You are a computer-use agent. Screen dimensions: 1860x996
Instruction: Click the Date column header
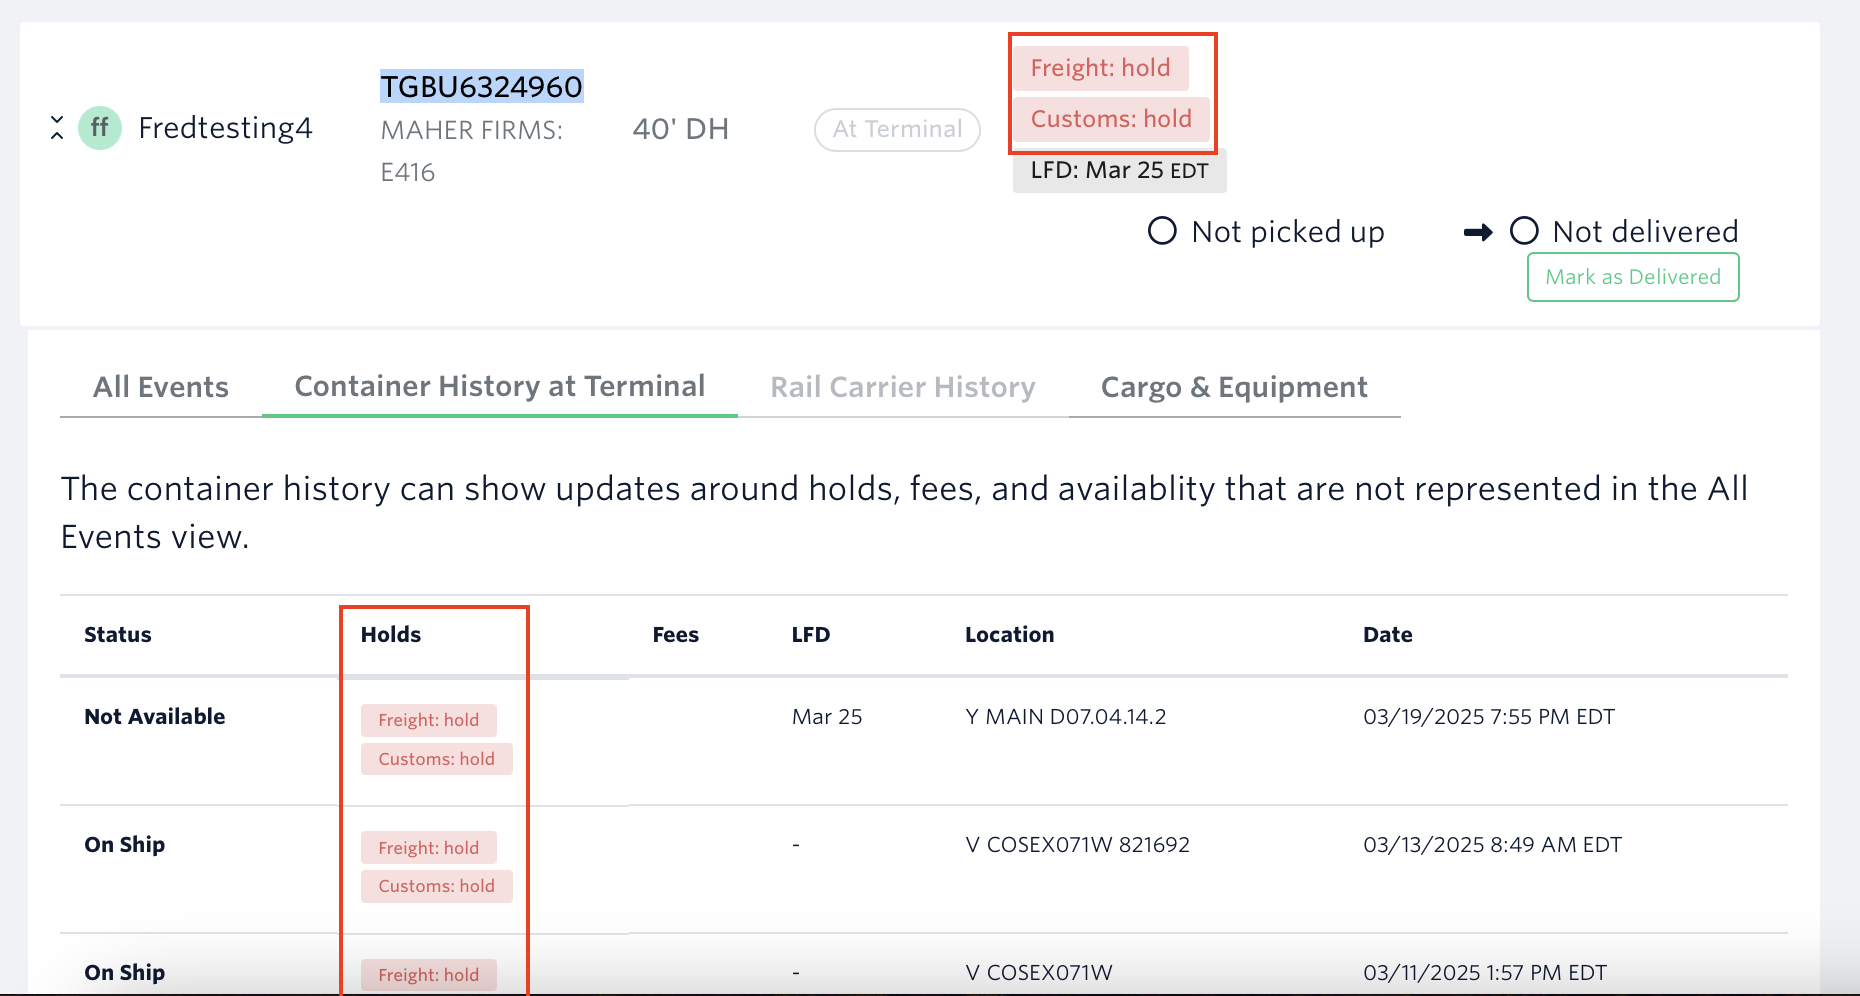(1387, 635)
